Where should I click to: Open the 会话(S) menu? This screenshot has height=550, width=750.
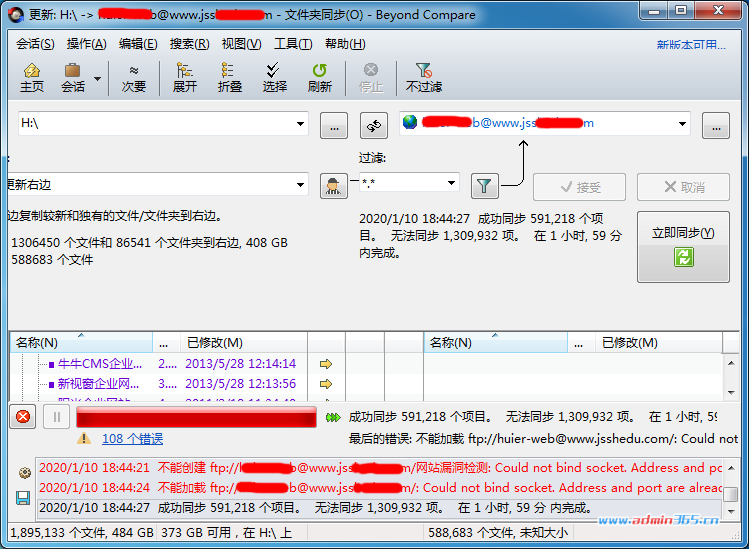tap(35, 44)
